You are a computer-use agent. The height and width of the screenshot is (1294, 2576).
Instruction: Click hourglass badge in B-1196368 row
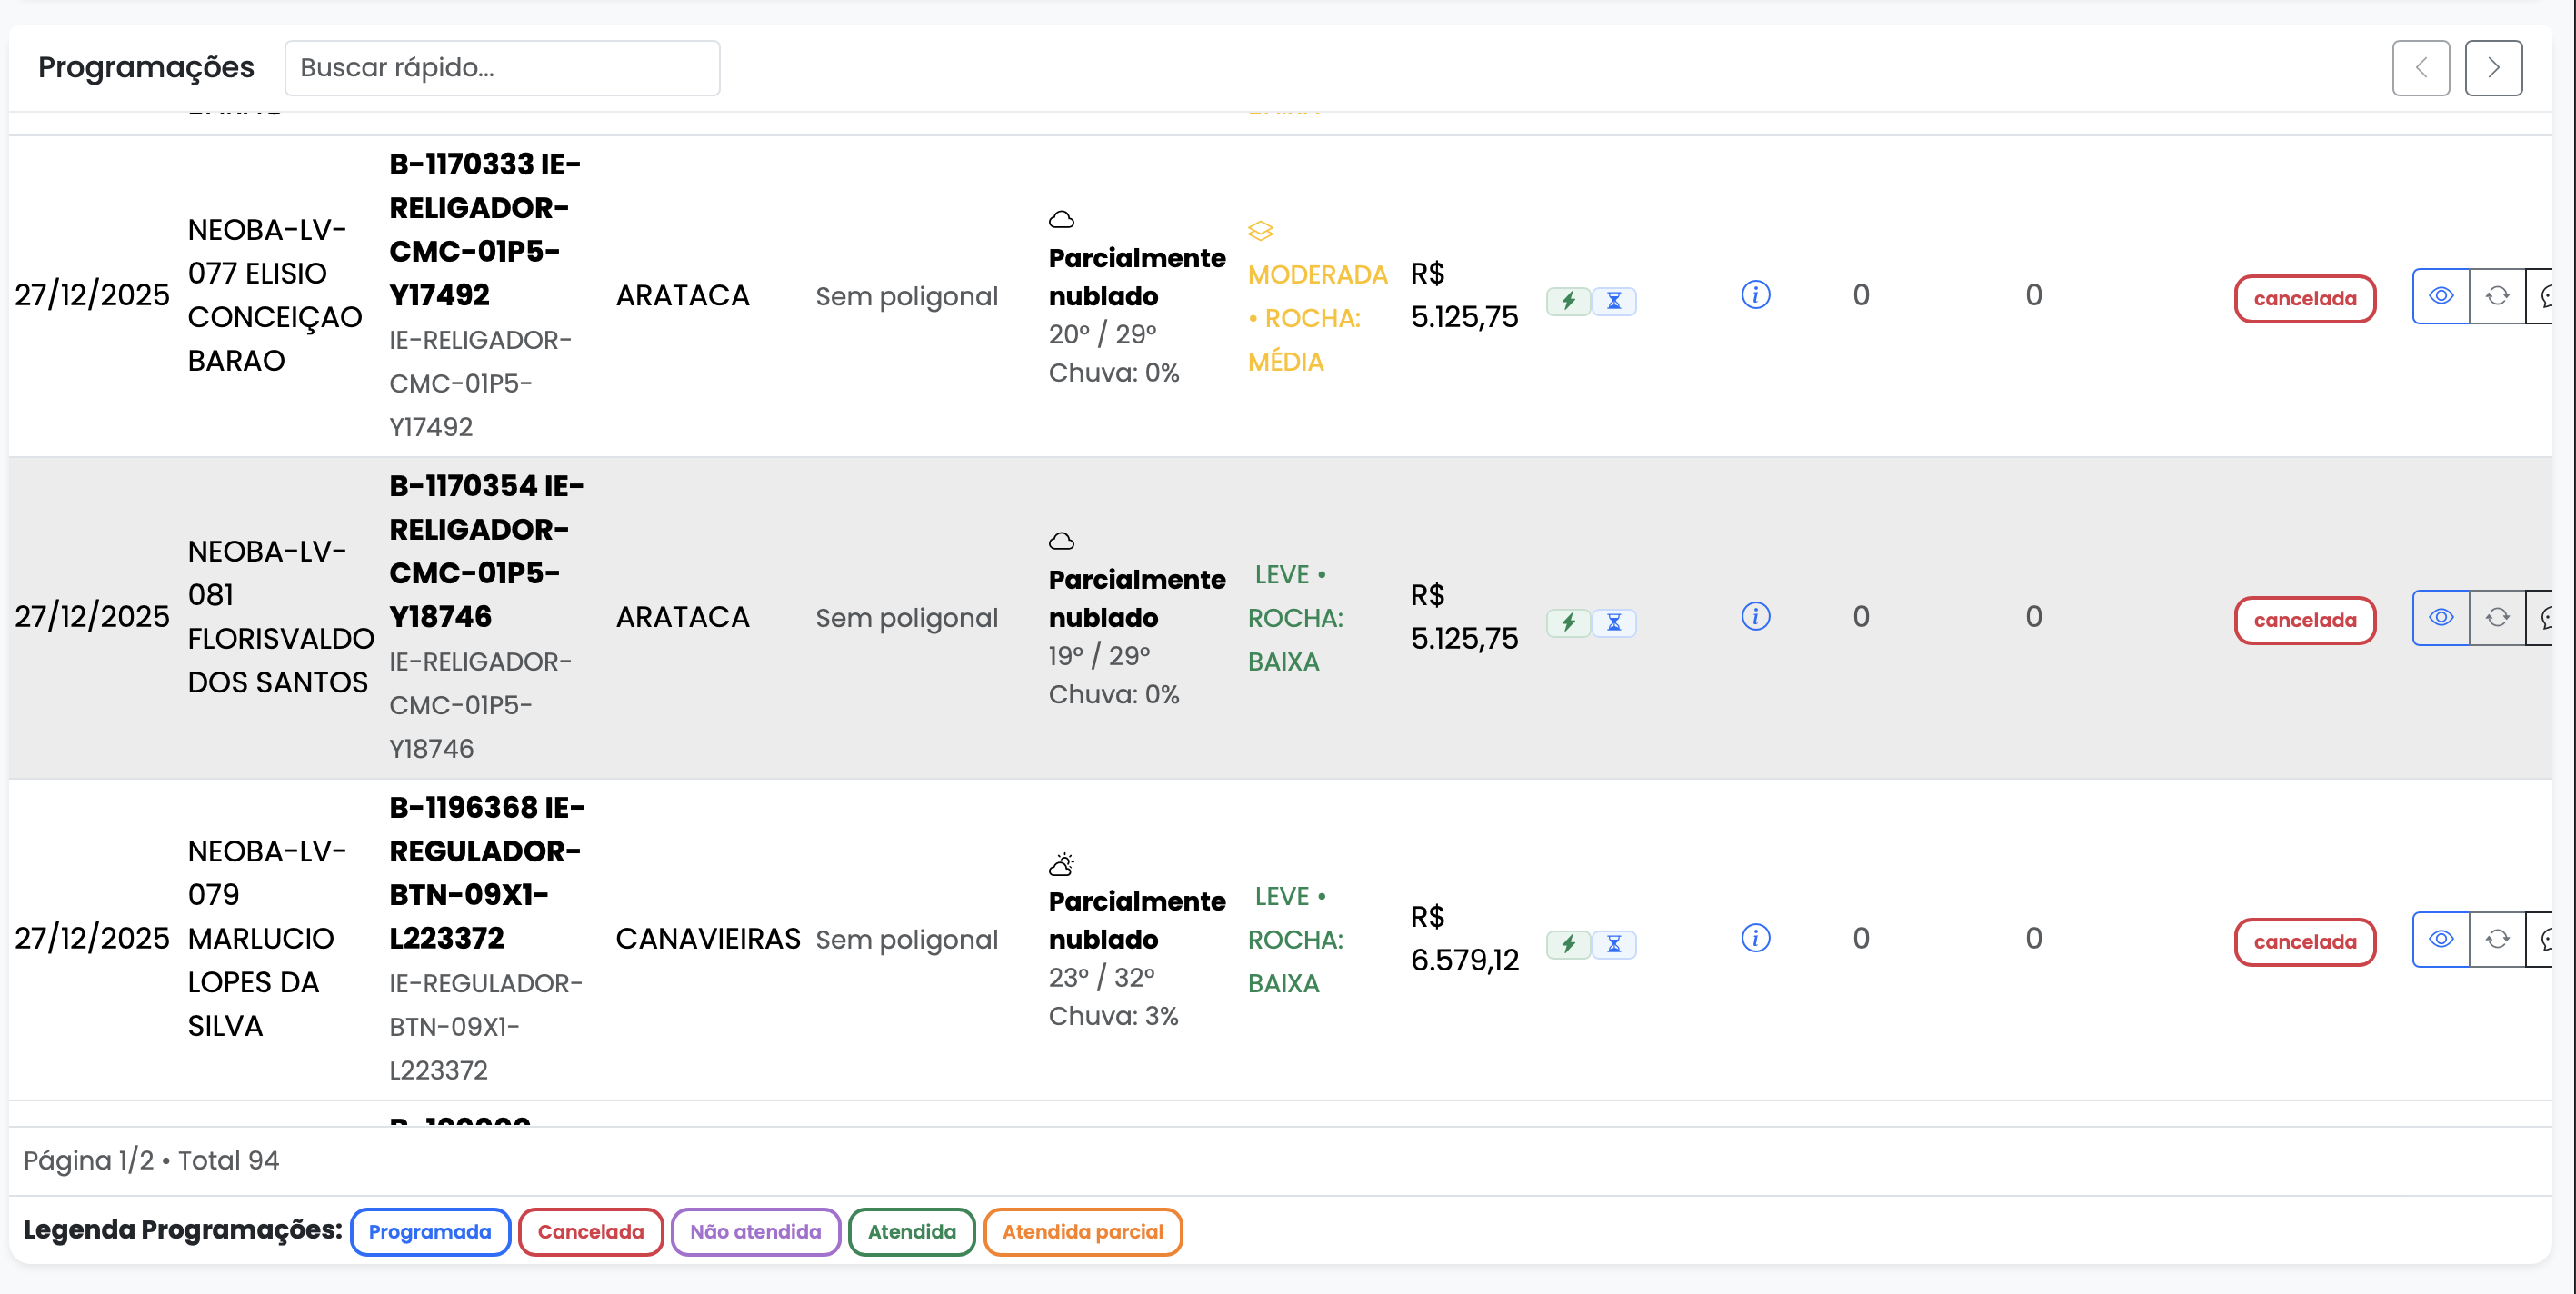coord(1613,944)
